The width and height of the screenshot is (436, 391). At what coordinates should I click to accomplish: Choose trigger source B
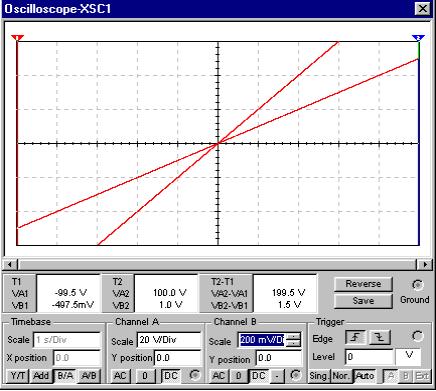coord(406,376)
